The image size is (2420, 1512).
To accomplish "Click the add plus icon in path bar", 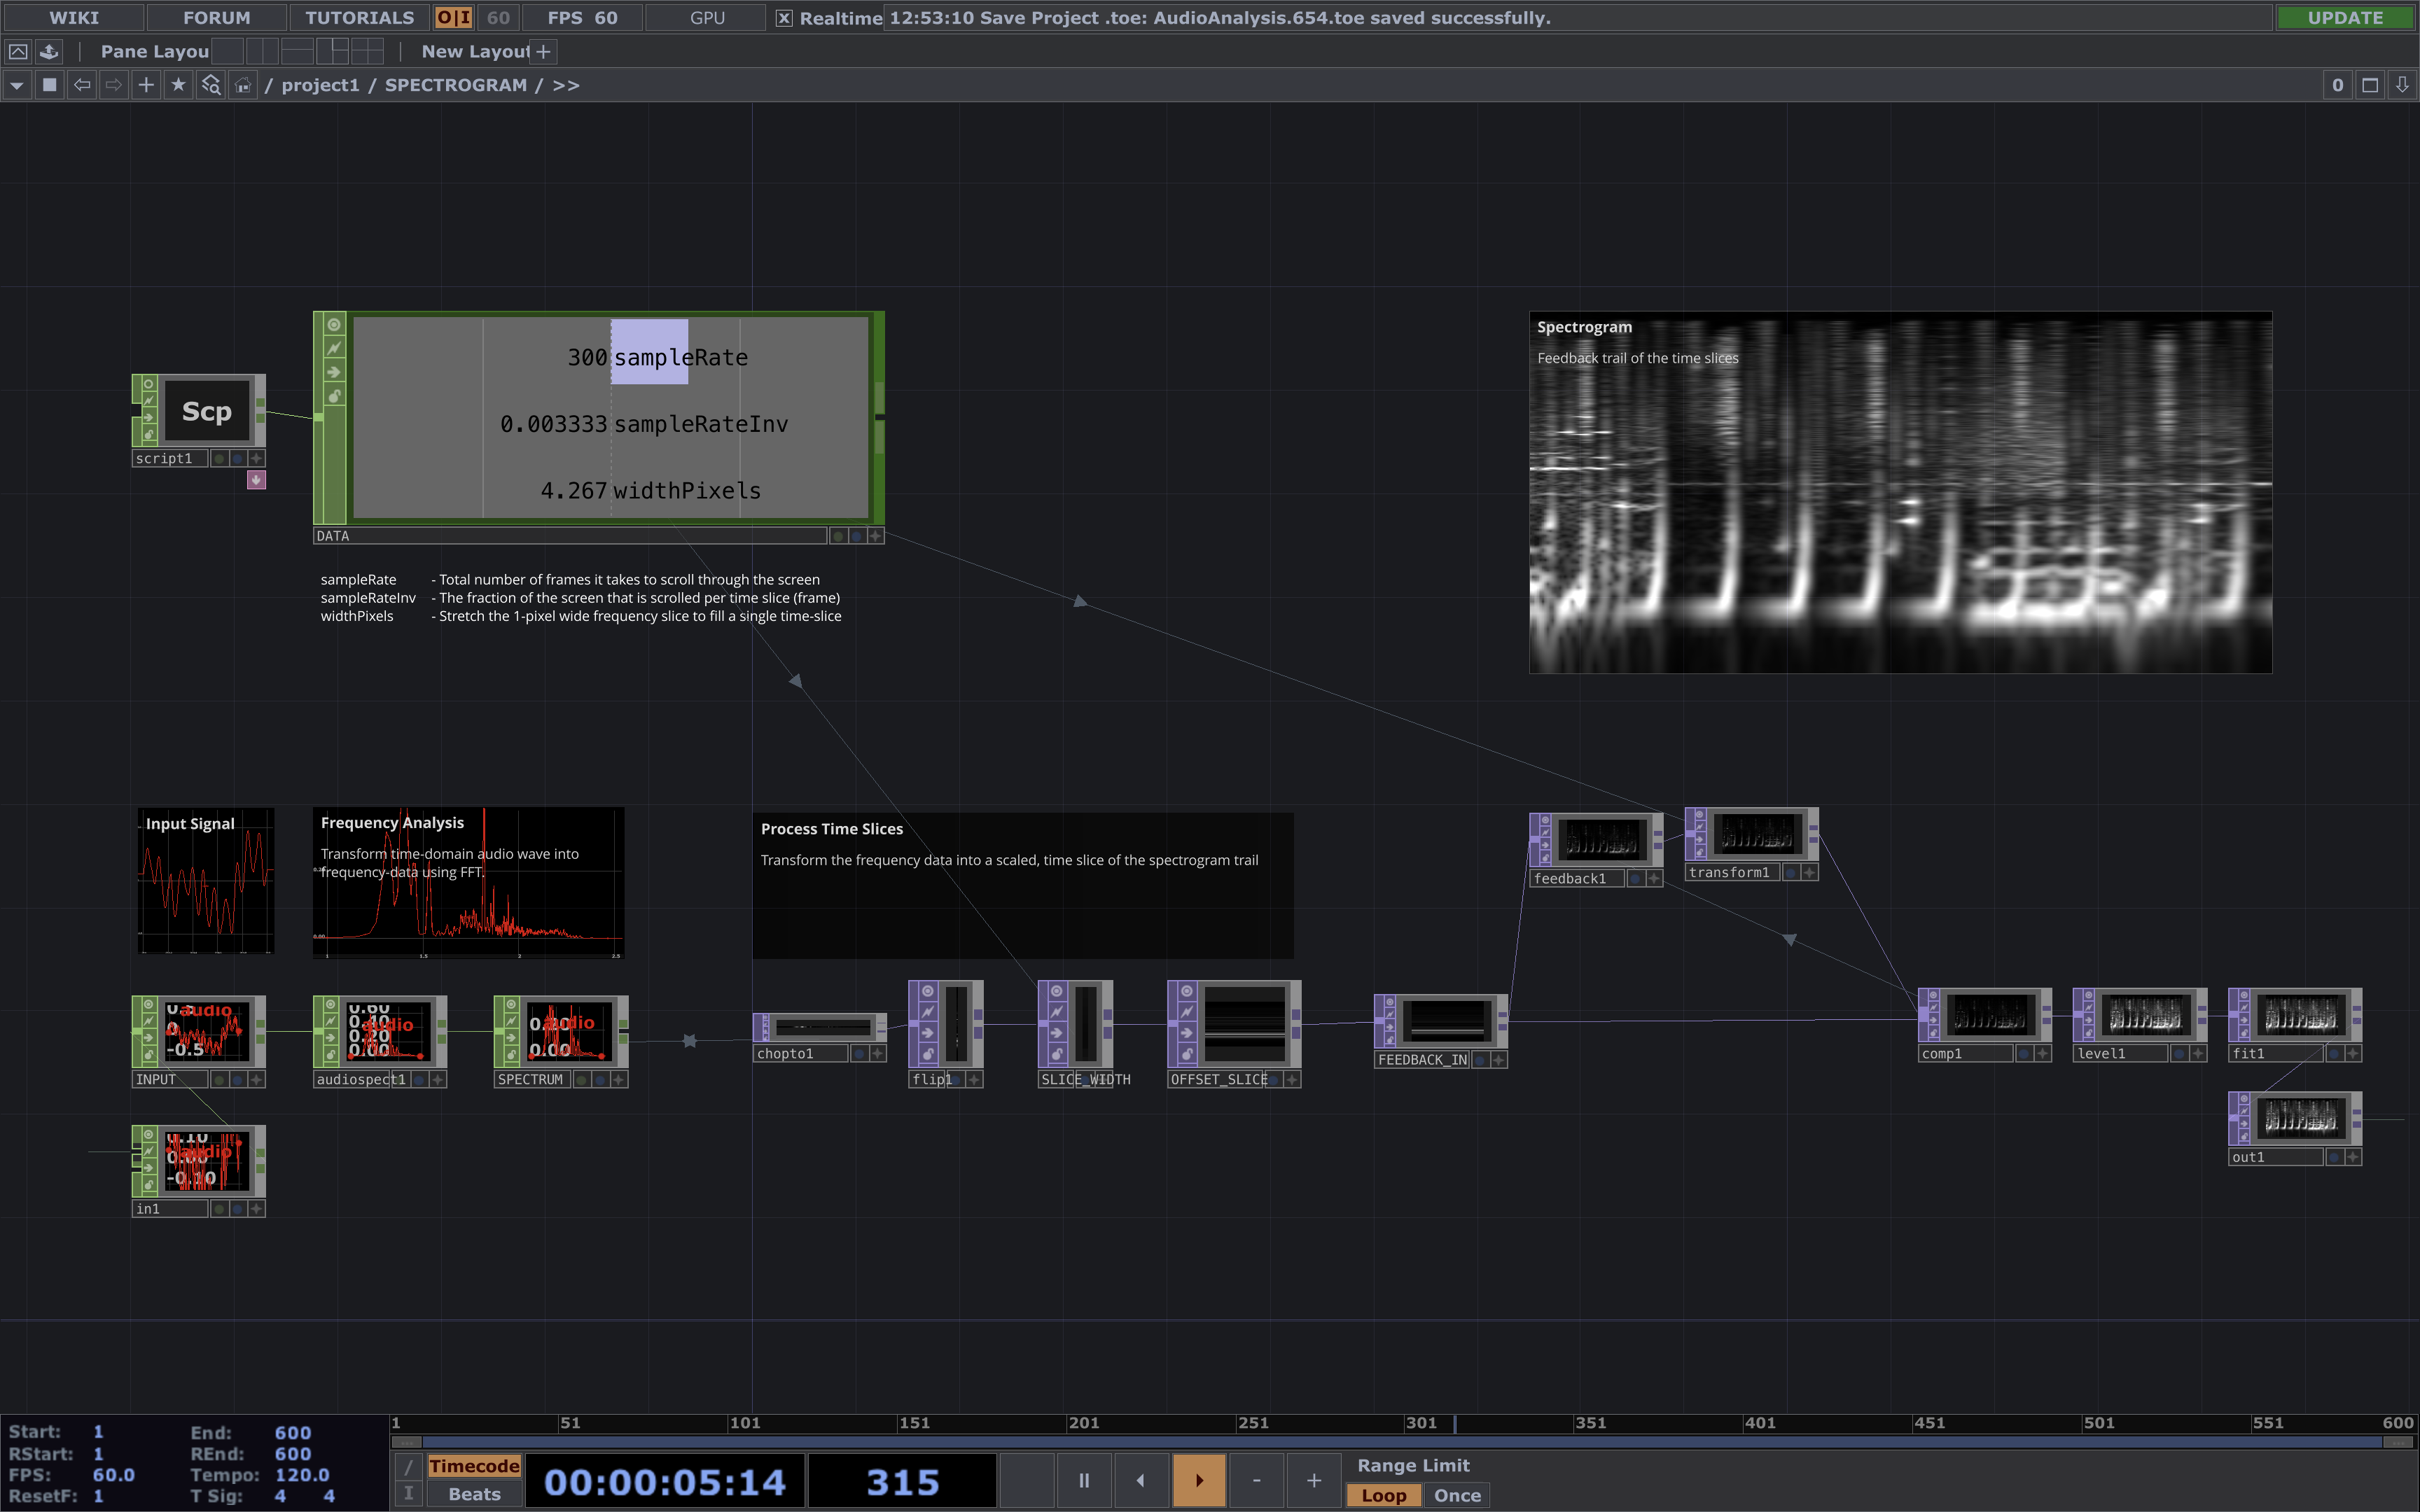I will (146, 85).
